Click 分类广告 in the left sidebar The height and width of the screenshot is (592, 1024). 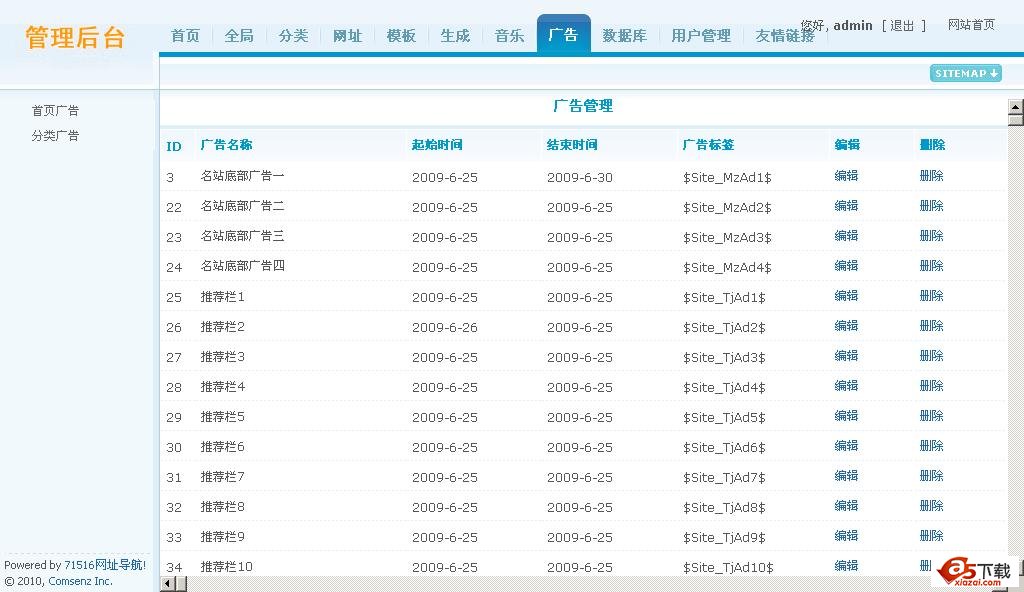55,136
